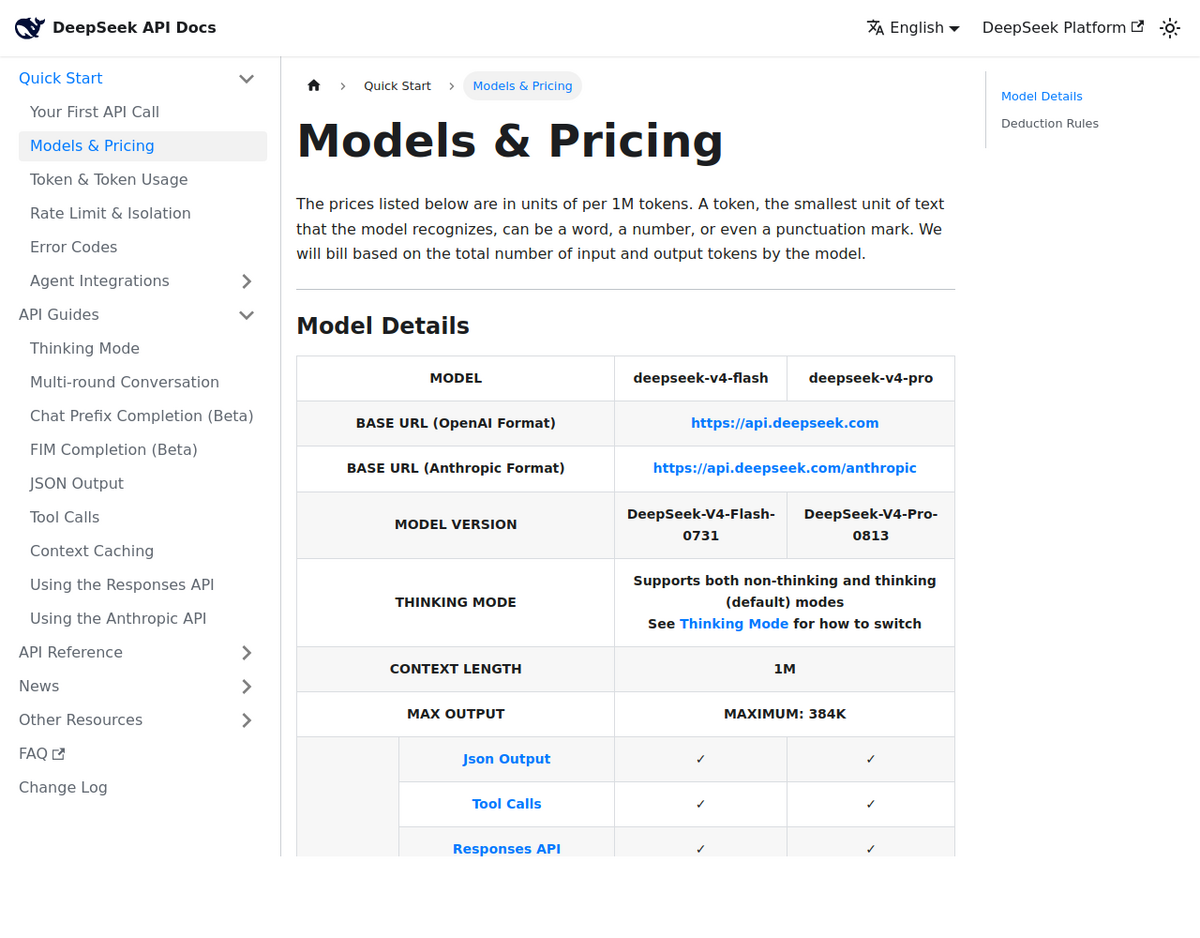
Task: Open DeepSeek Platform external link
Action: coord(1063,28)
